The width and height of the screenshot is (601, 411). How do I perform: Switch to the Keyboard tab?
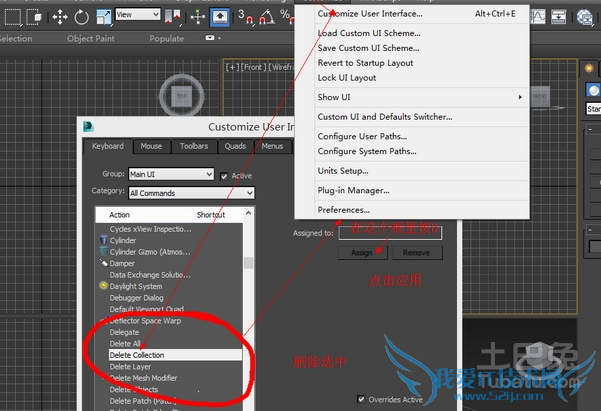point(108,146)
